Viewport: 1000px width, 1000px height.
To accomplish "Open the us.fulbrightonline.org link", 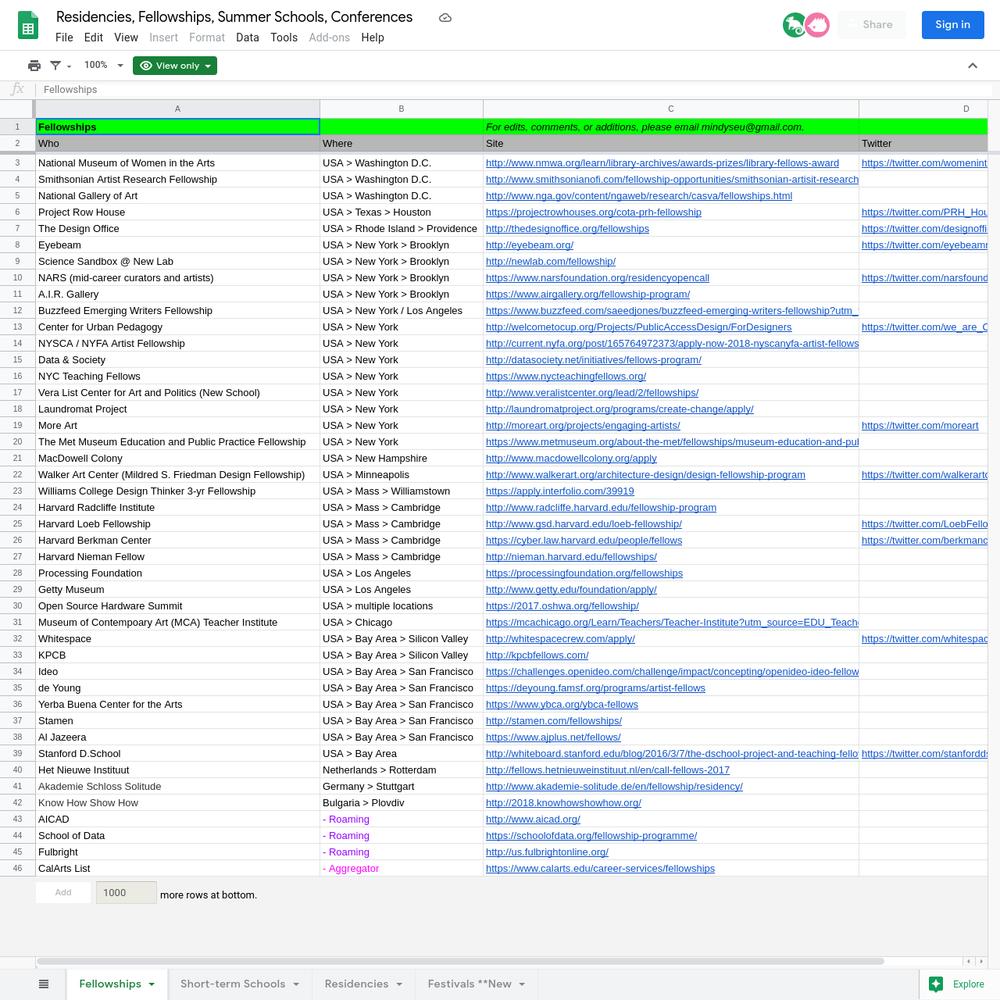I will [547, 852].
